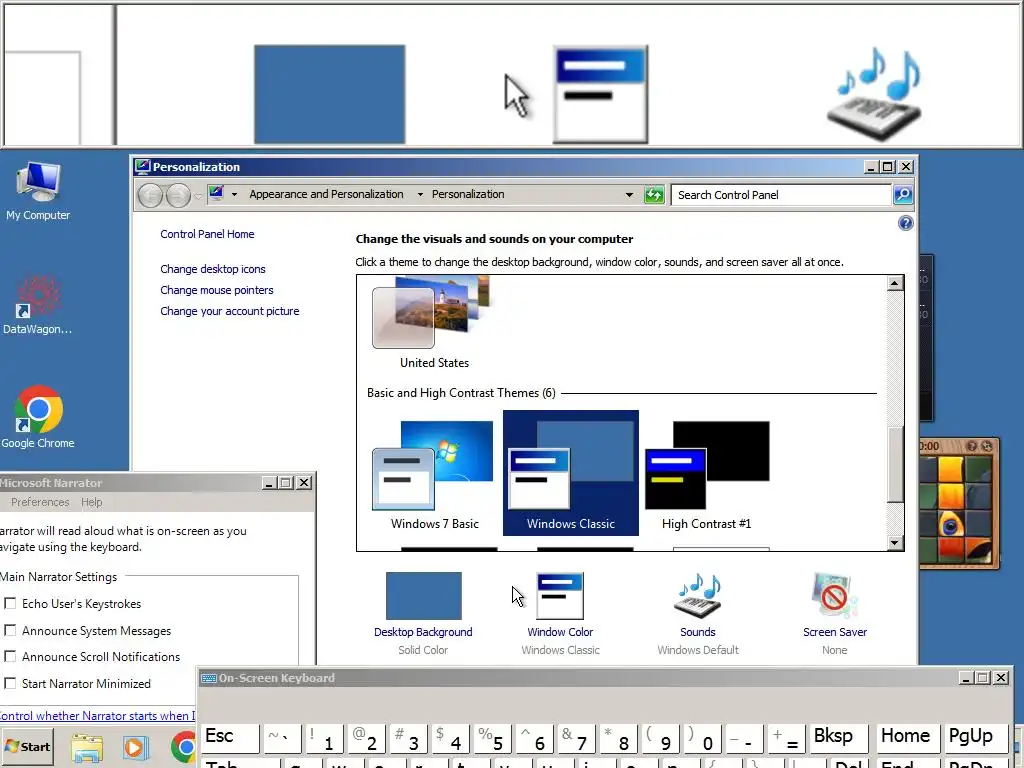Open Change mouse pointers link
Screen dimensions: 1024x768
[217, 290]
